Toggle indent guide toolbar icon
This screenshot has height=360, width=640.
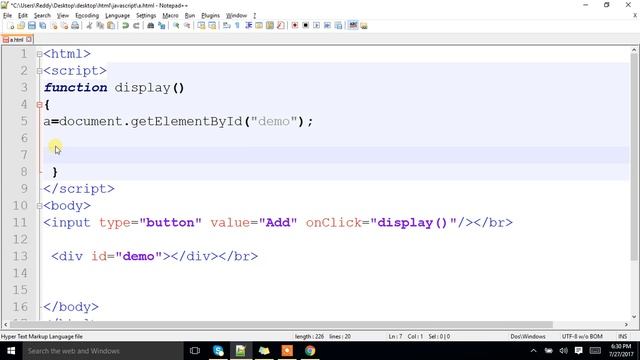[249, 26]
